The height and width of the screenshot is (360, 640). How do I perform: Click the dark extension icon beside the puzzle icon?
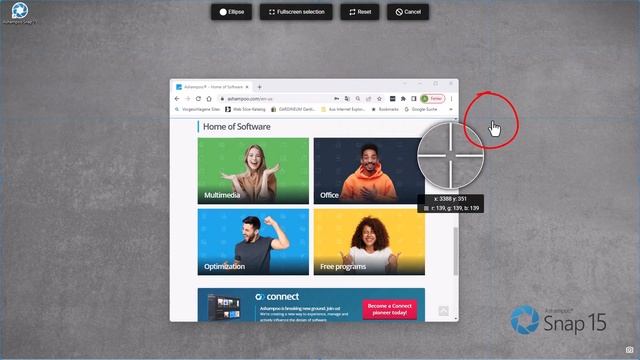(392, 99)
